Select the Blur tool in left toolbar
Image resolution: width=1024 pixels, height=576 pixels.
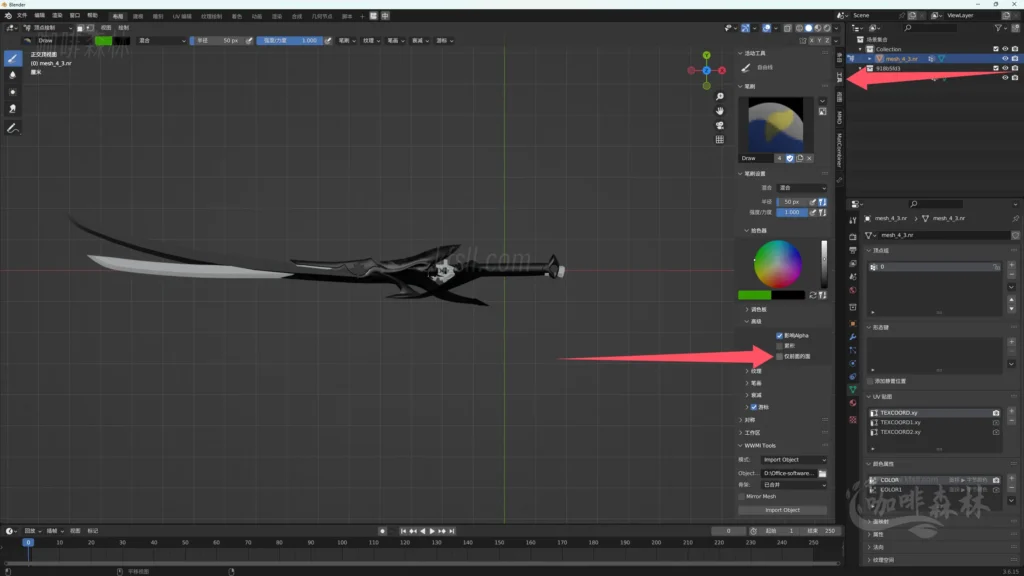tap(13, 75)
